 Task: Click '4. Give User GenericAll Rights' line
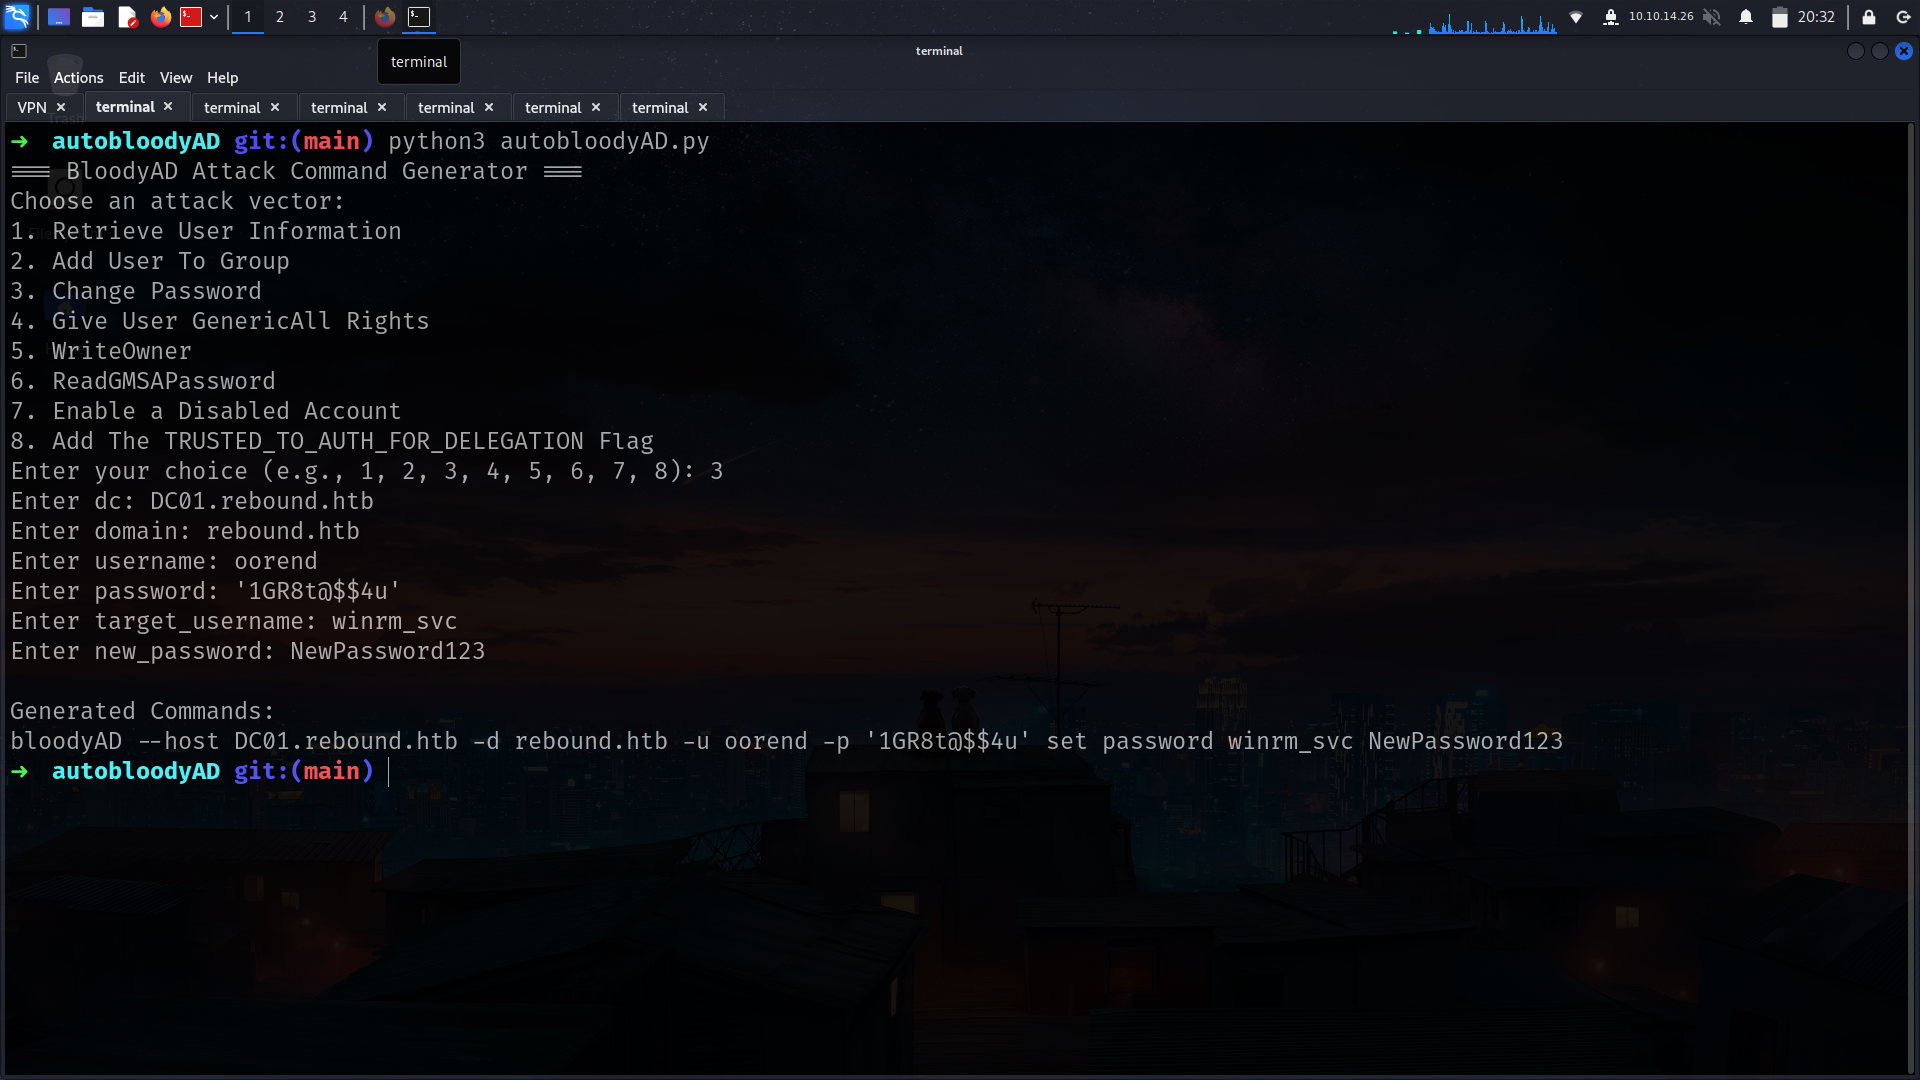(220, 321)
